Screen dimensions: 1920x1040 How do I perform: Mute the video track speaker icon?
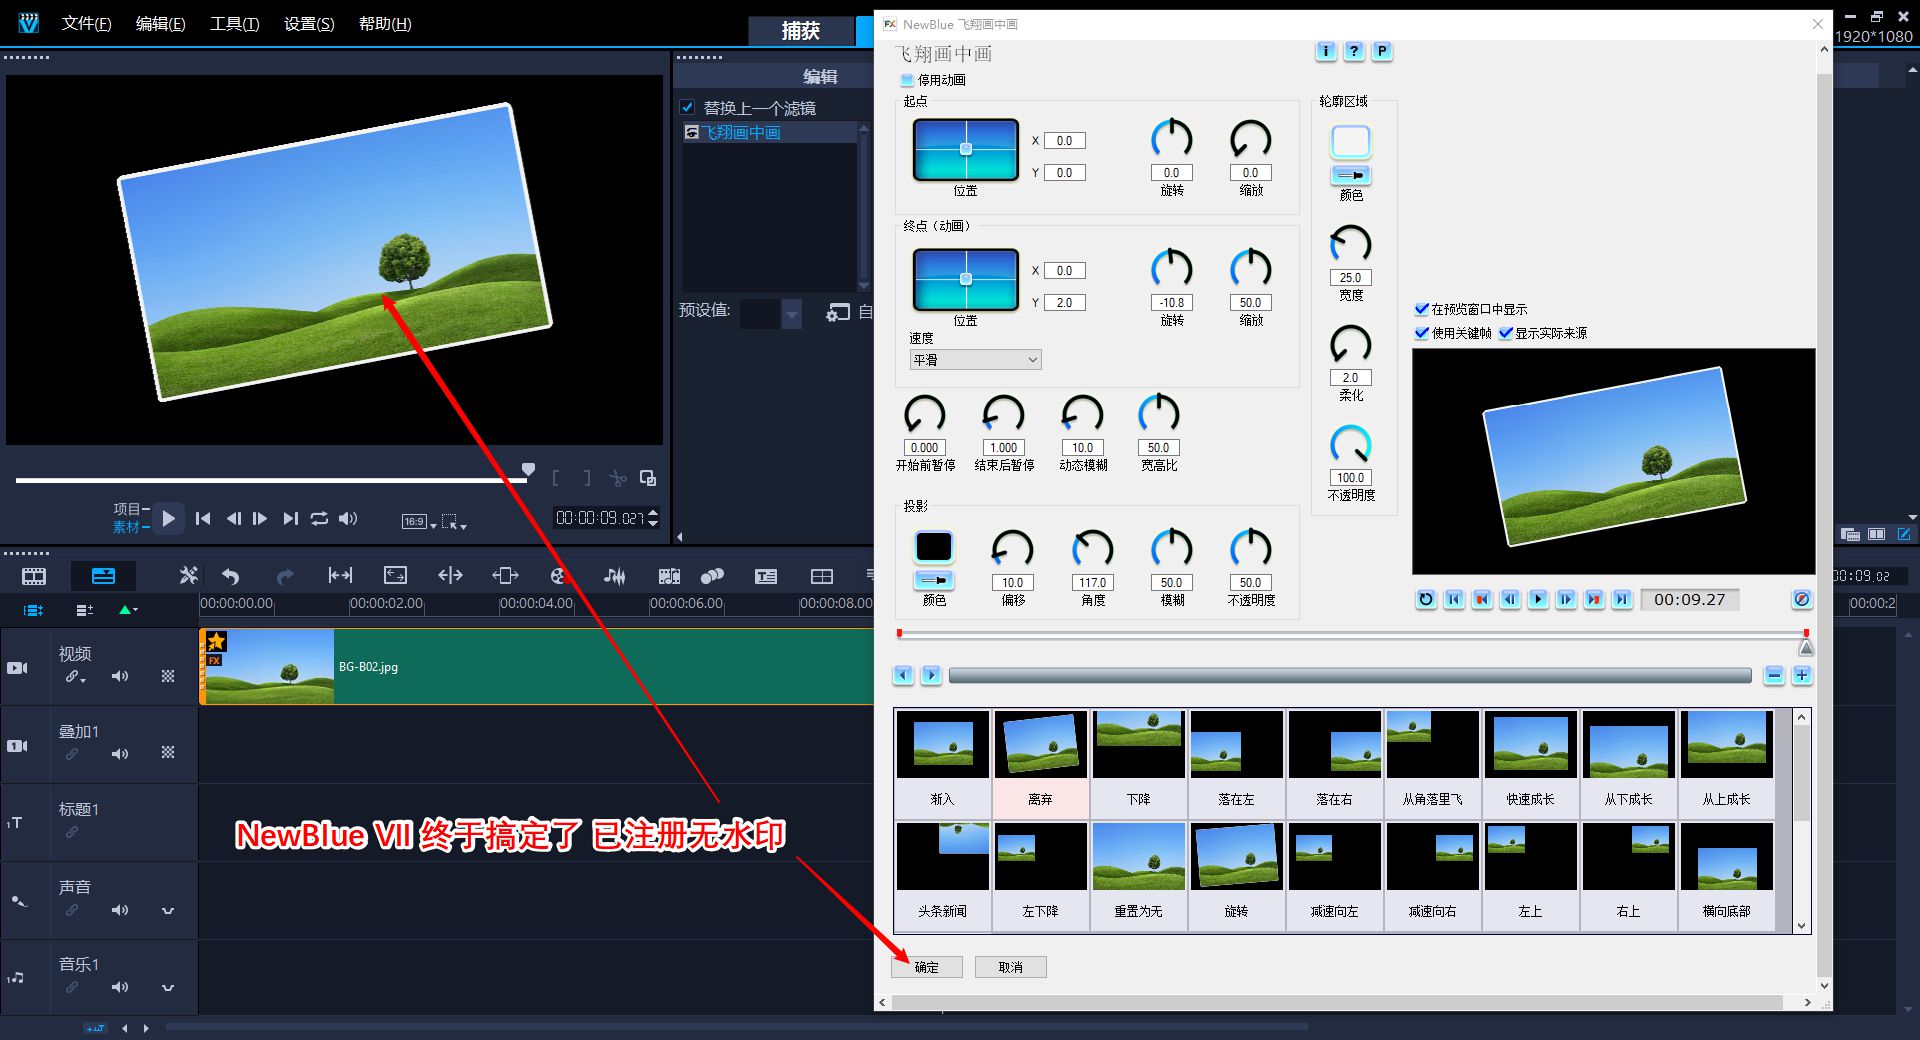pyautogui.click(x=120, y=676)
